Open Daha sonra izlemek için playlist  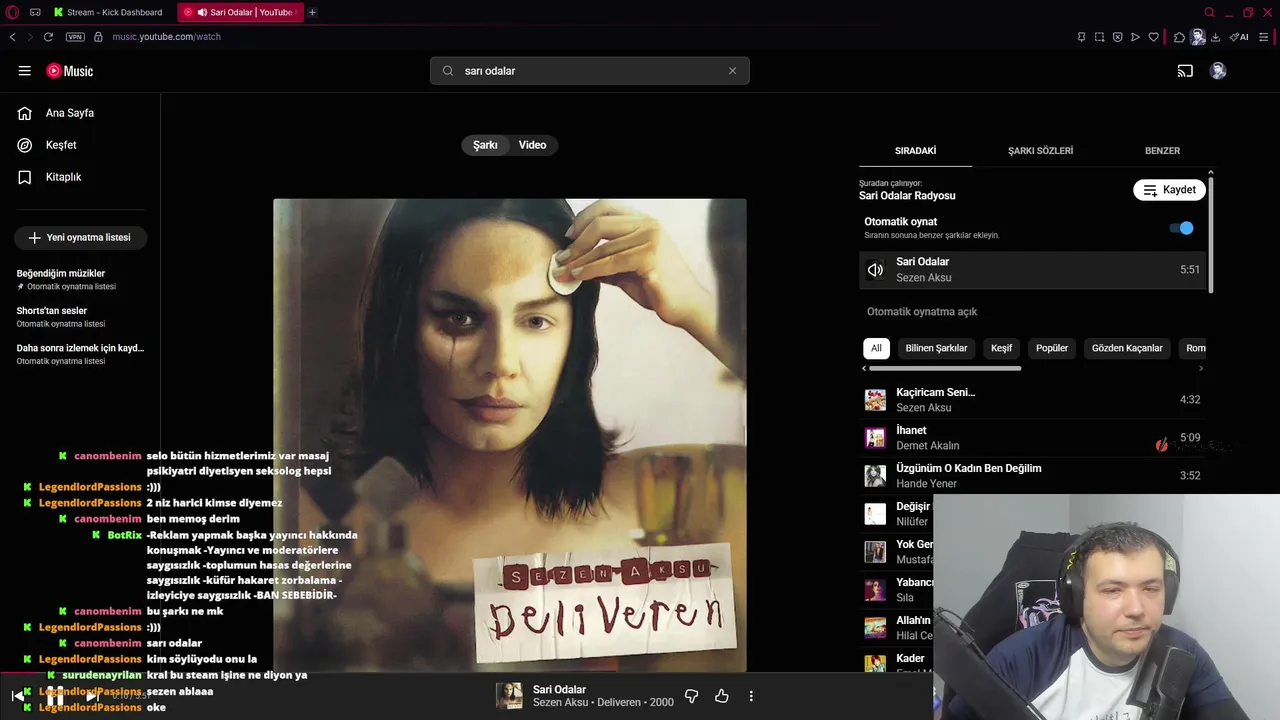[80, 354]
